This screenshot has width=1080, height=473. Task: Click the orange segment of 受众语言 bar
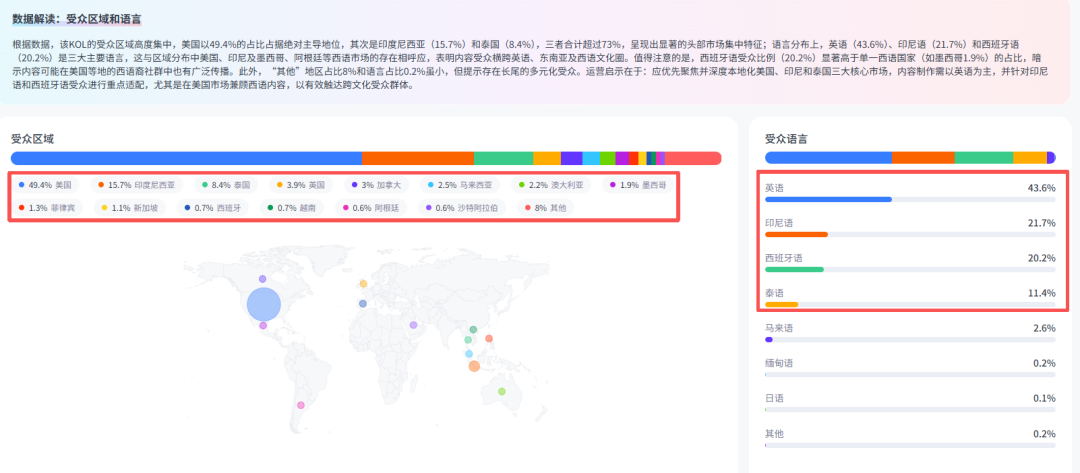coord(923,158)
